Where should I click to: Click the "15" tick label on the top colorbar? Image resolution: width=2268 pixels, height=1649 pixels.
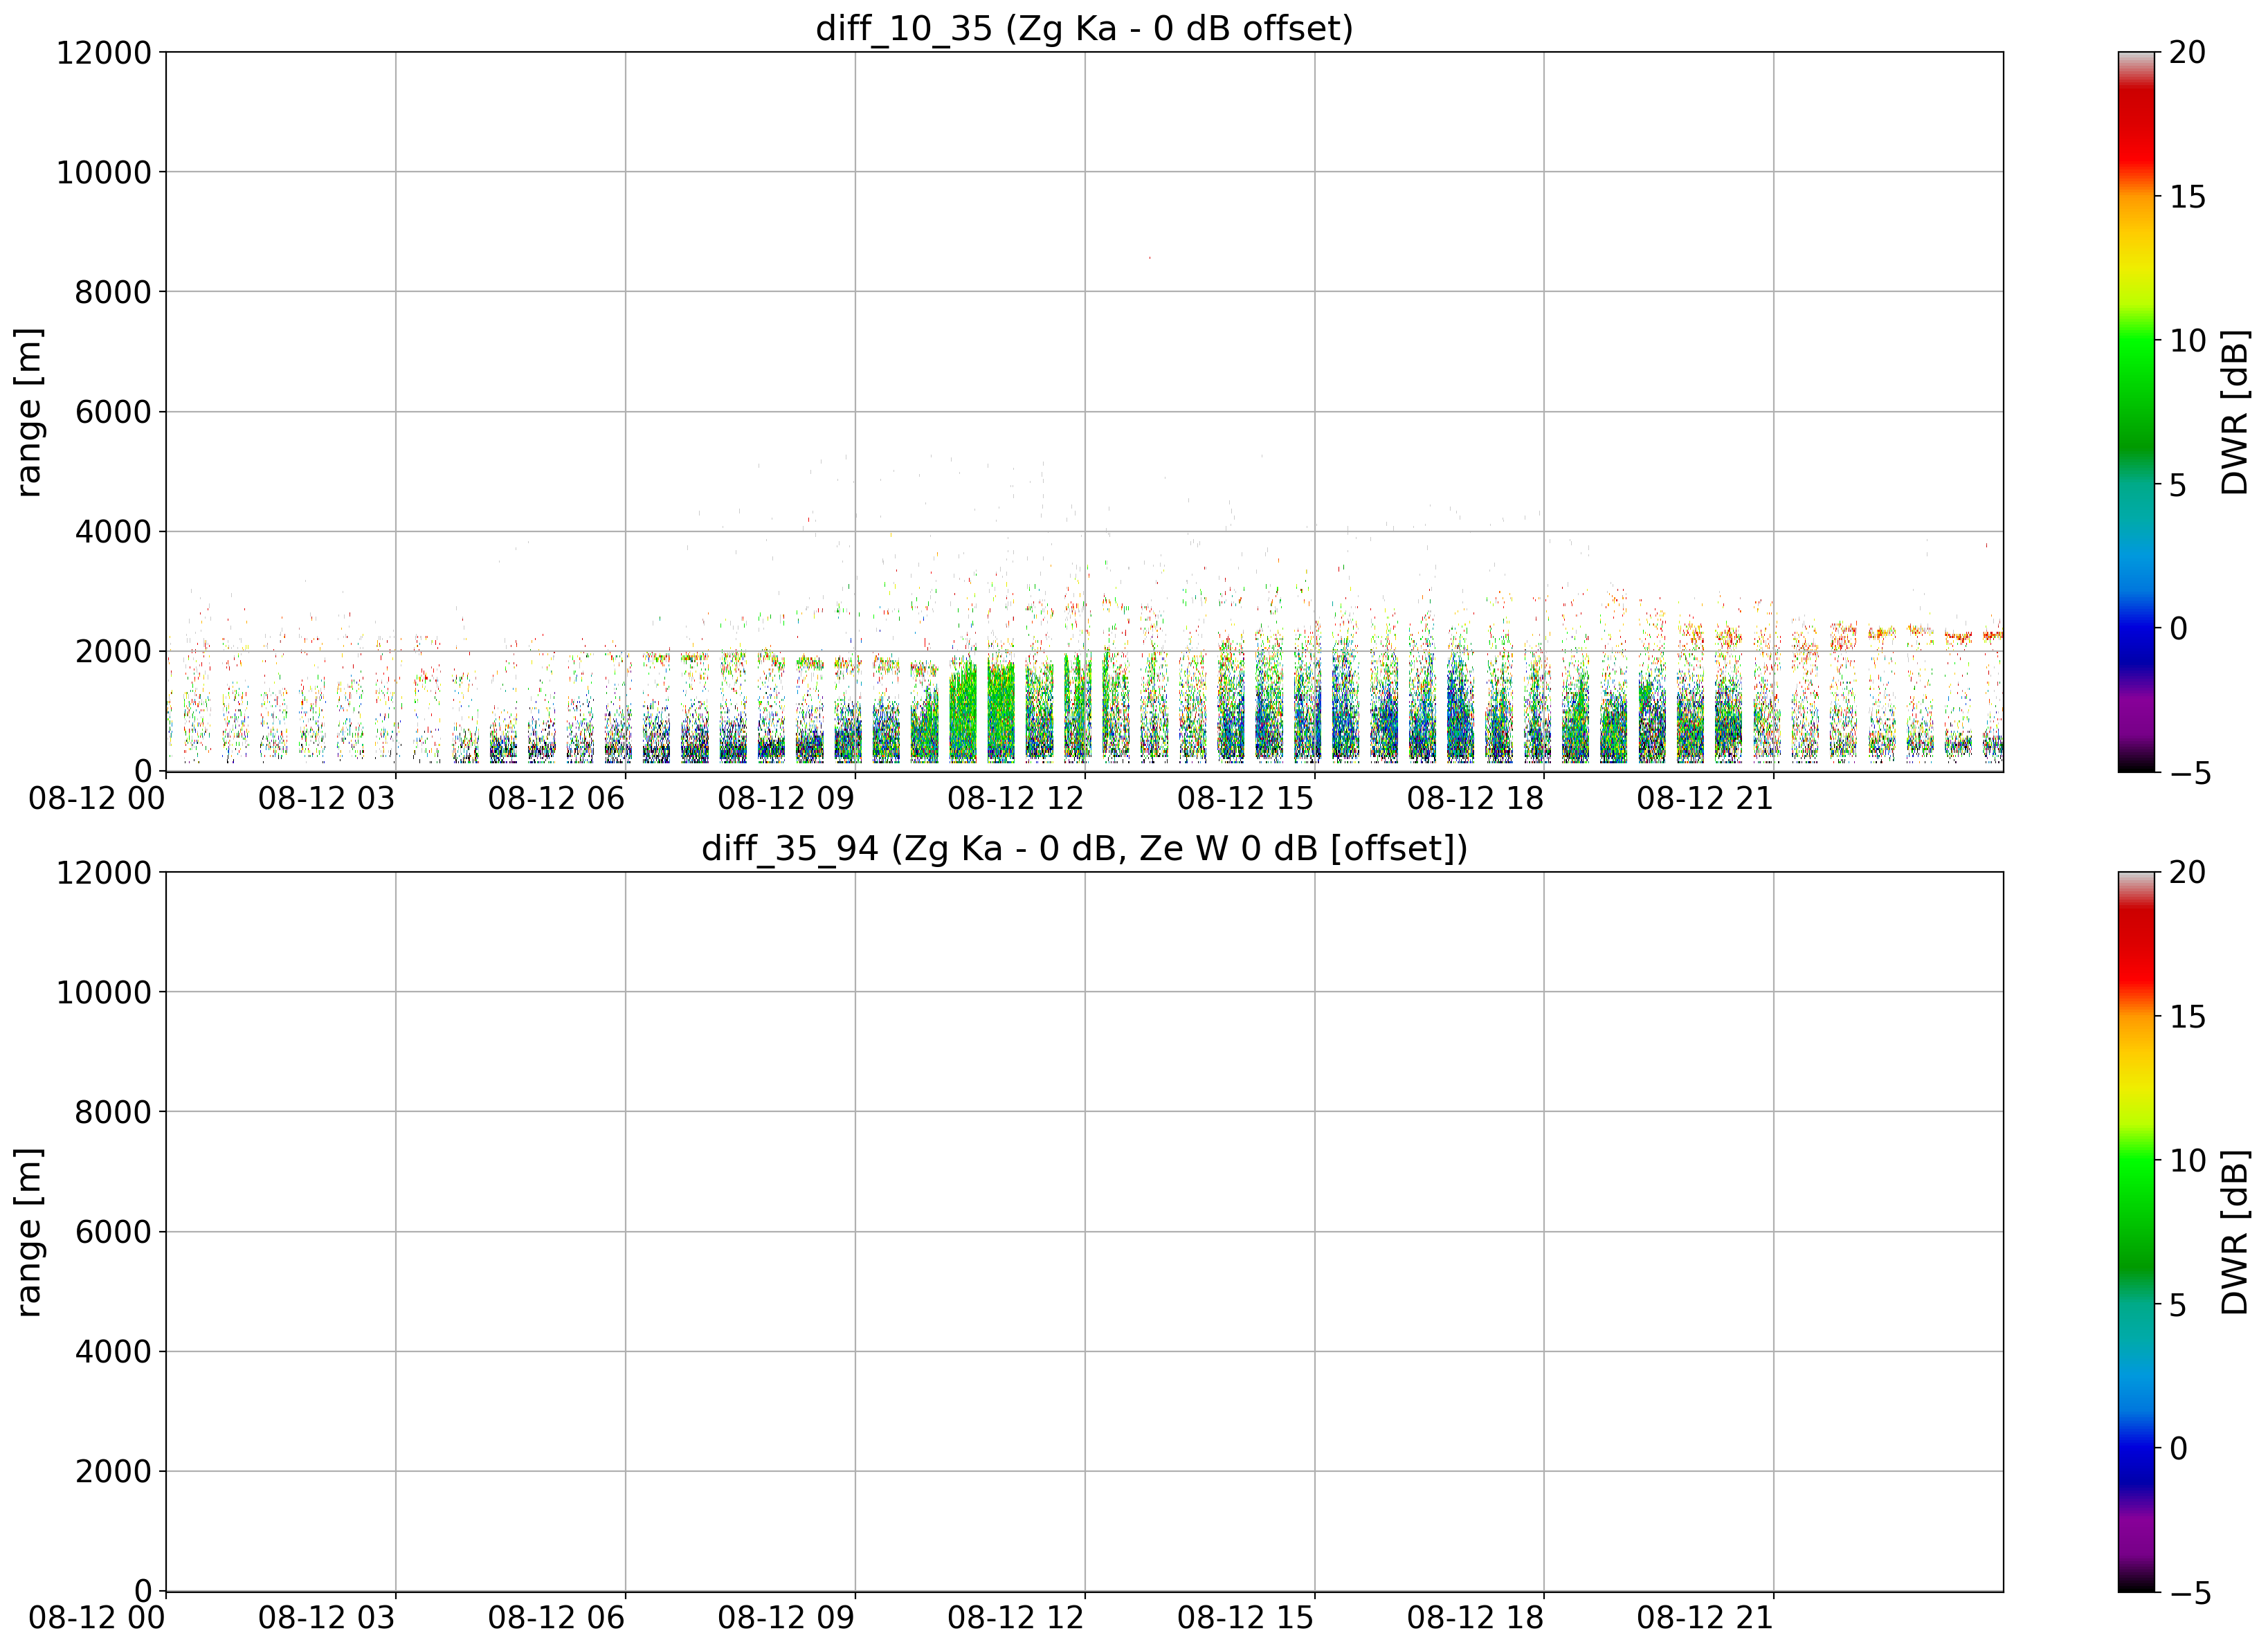click(2187, 196)
